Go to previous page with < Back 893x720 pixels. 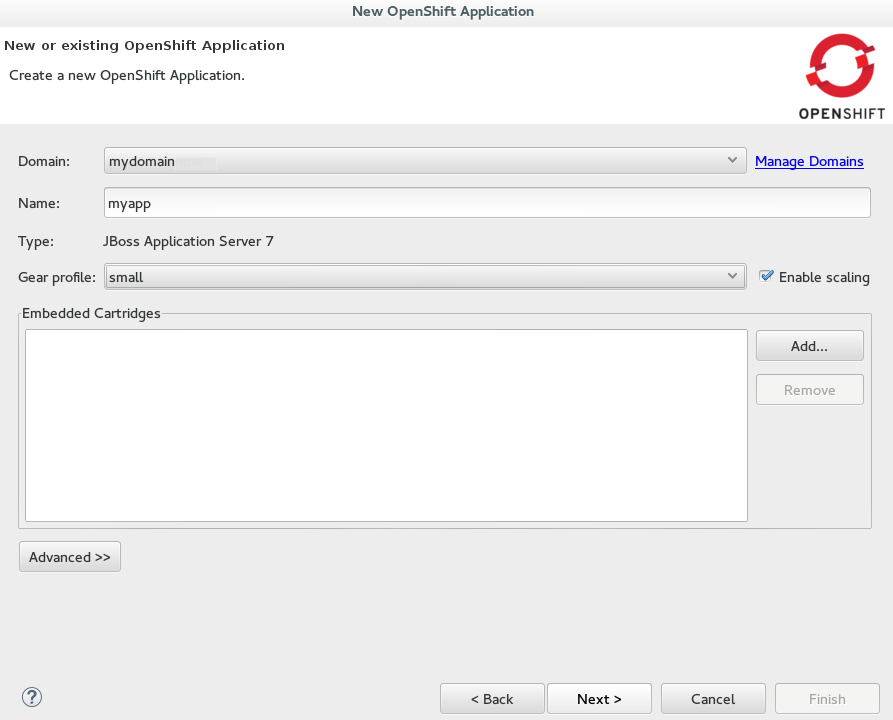coord(492,699)
